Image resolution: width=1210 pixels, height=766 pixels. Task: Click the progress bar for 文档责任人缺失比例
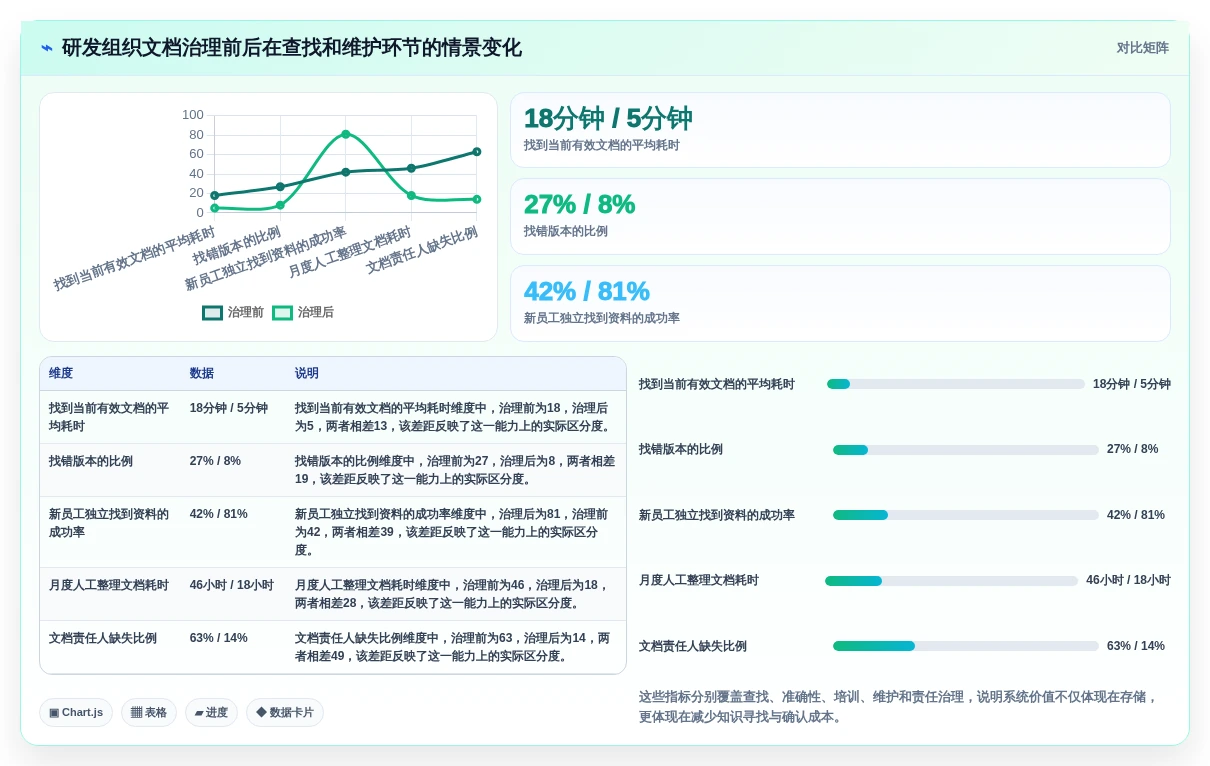click(966, 646)
